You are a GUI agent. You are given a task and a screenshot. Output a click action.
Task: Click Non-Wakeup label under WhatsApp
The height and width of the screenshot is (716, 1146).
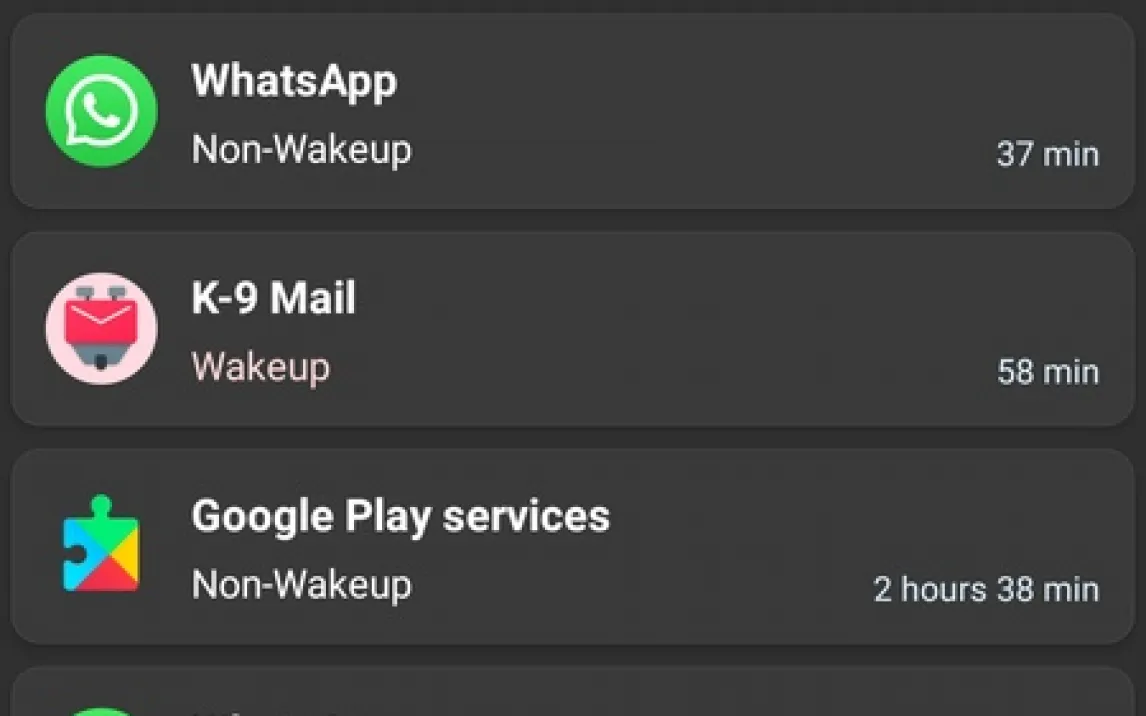point(301,150)
